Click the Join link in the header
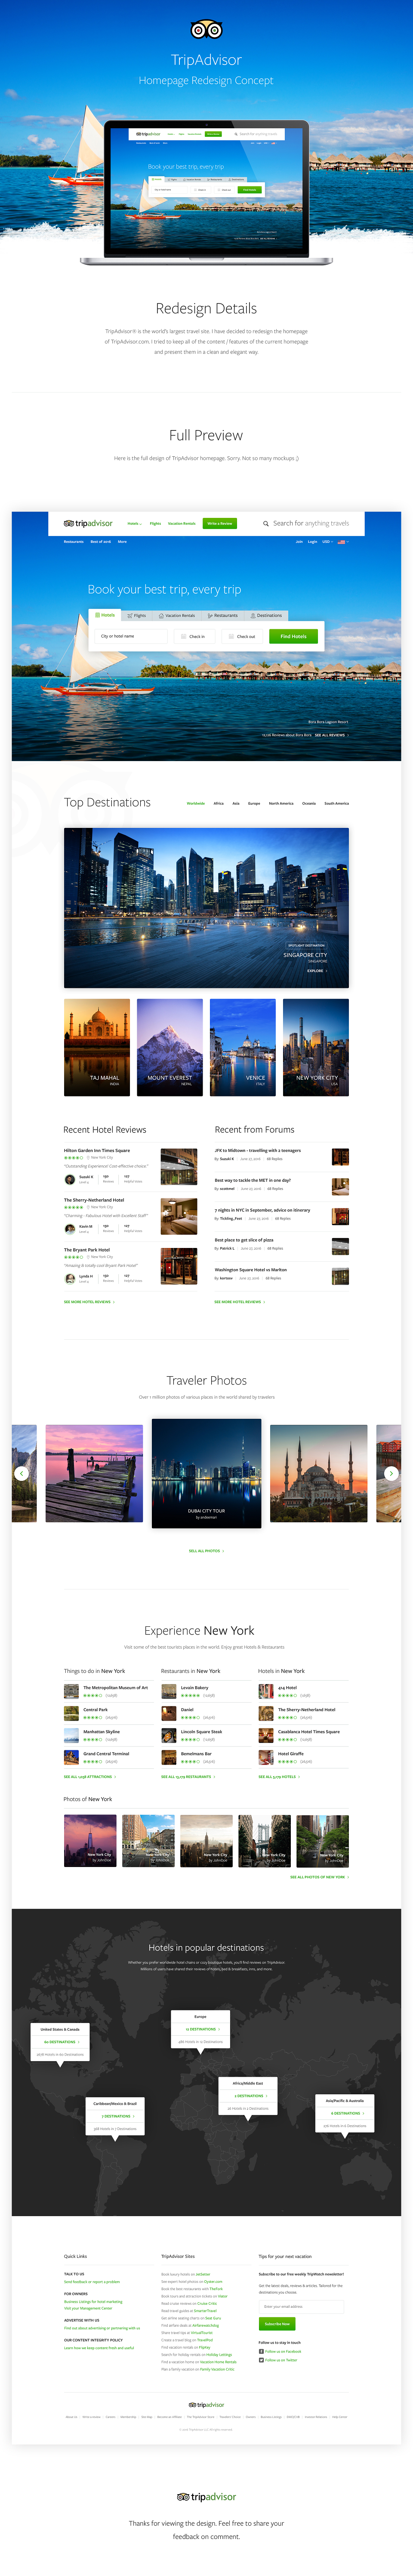The height and width of the screenshot is (2576, 413). pos(299,541)
